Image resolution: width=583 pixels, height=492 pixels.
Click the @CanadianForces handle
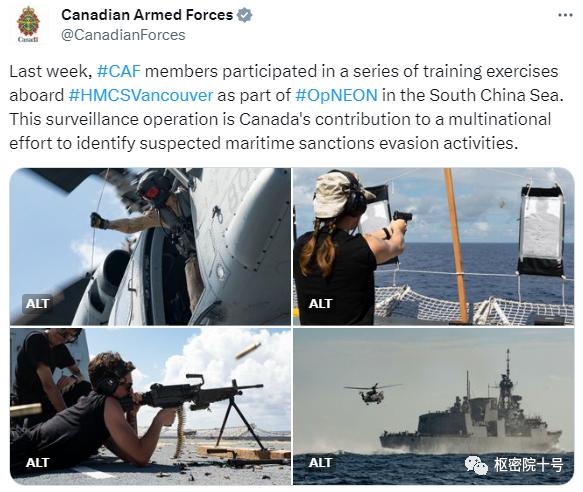point(123,35)
